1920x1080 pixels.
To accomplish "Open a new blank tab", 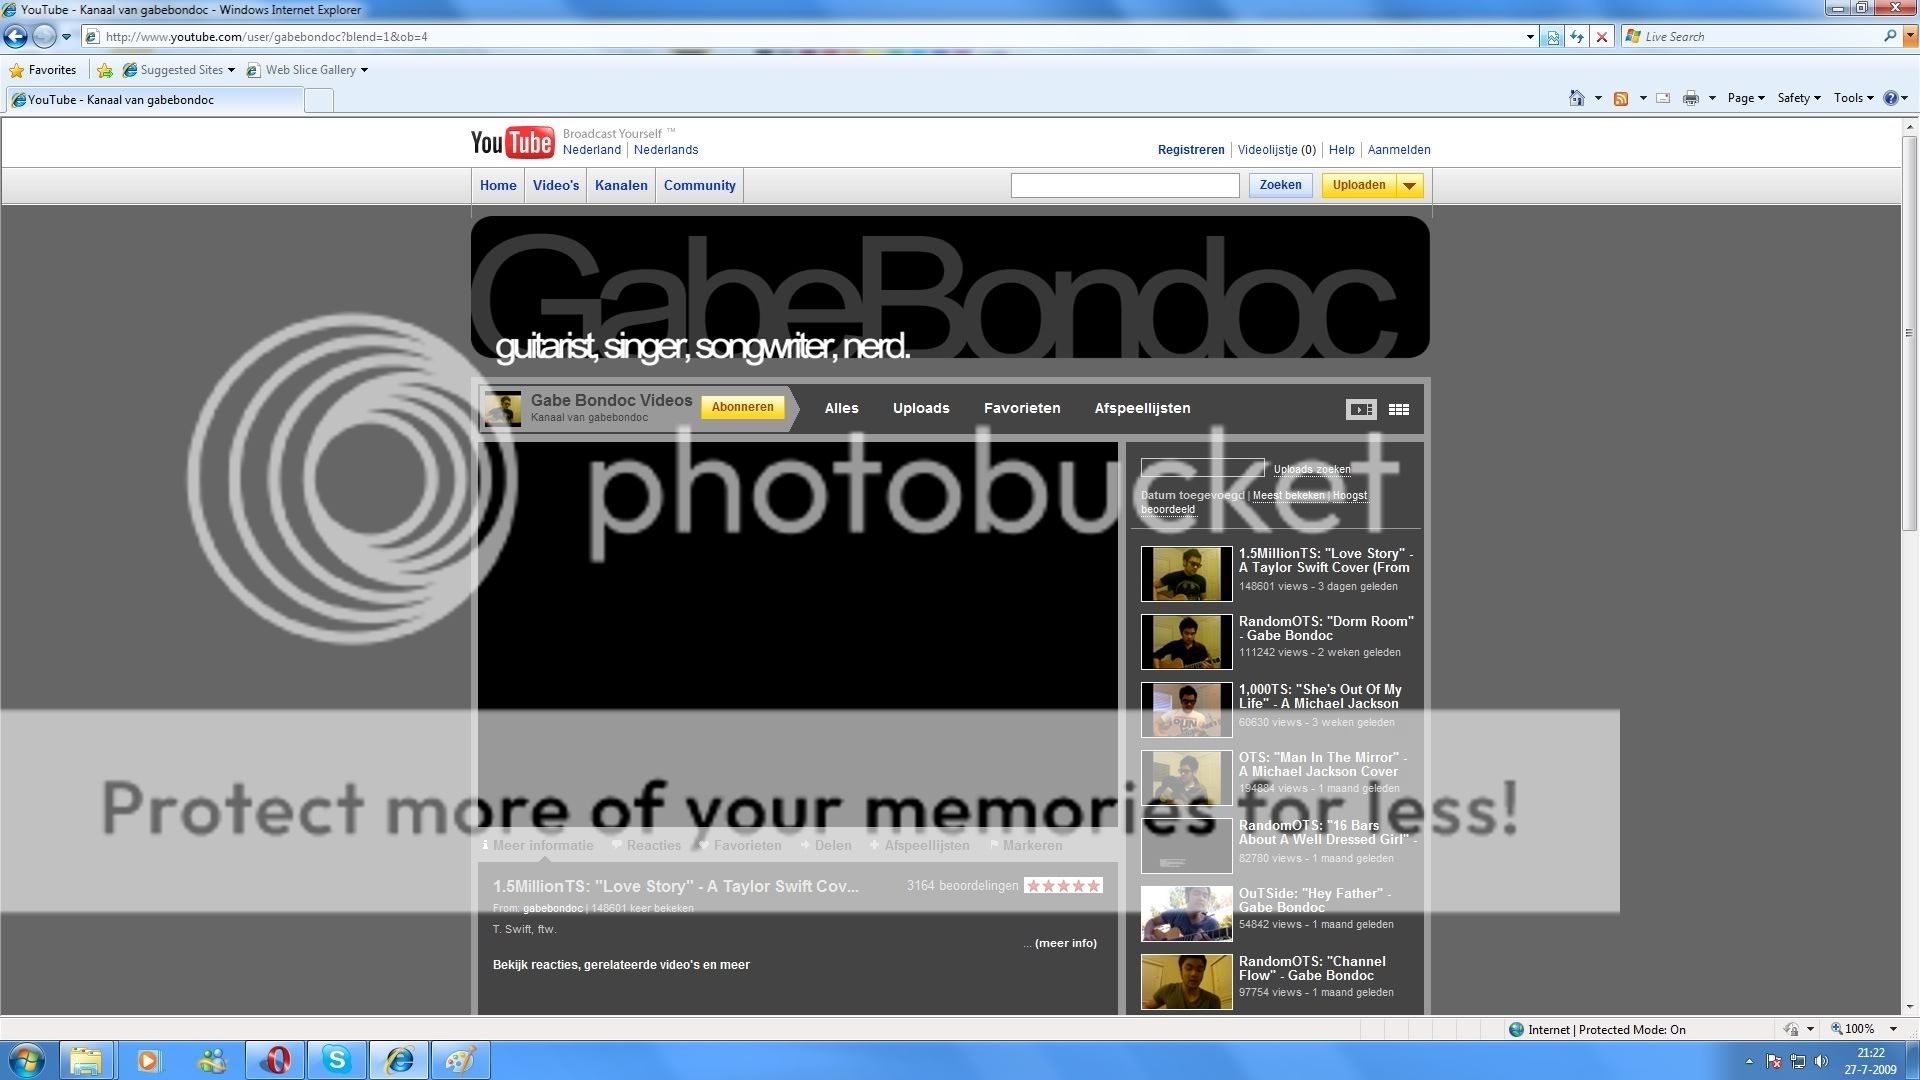I will tap(318, 100).
